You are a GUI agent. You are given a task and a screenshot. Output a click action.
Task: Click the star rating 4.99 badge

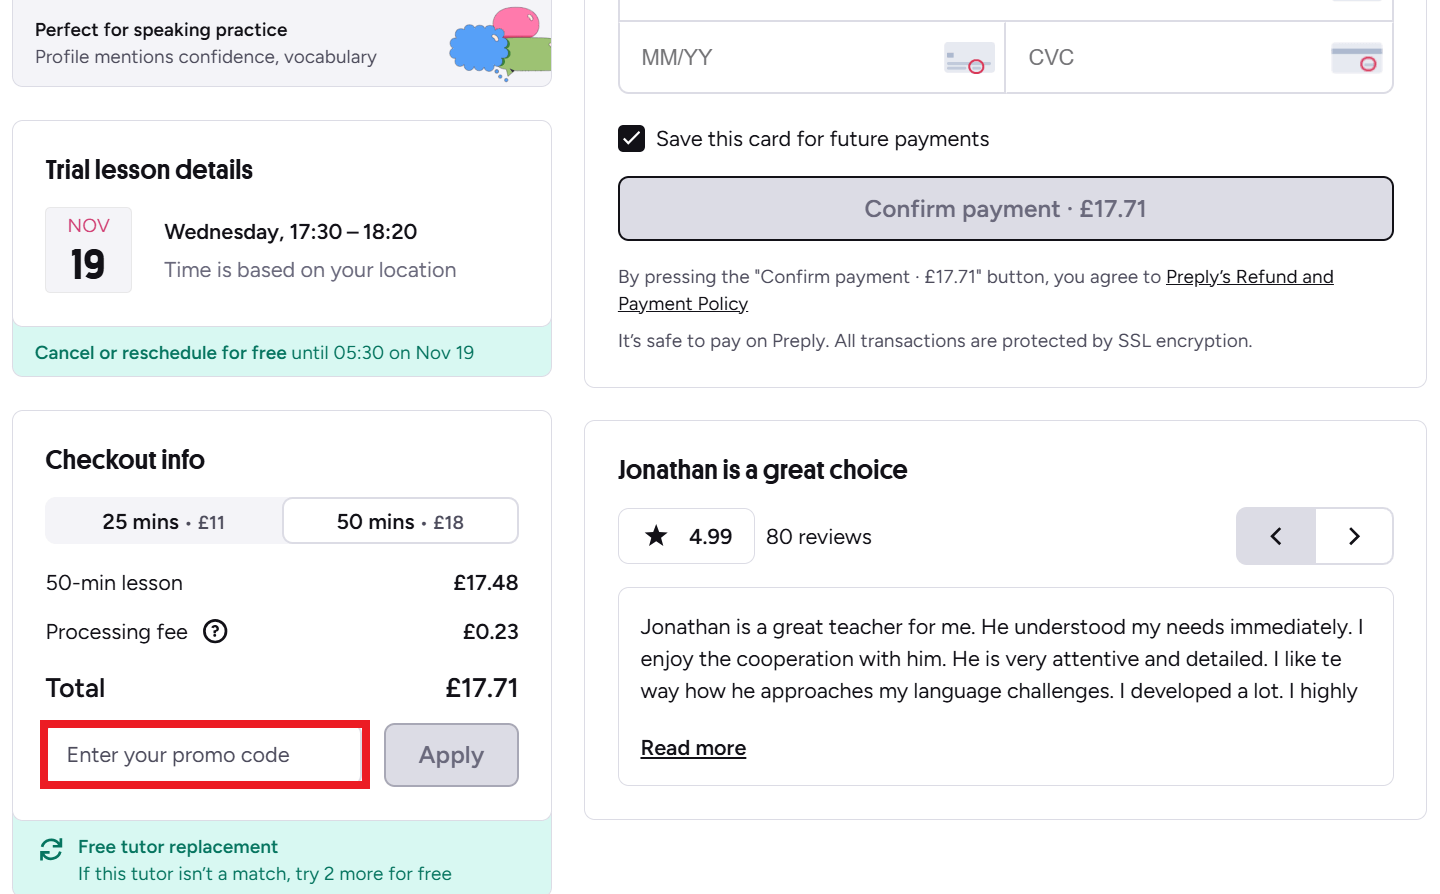point(686,537)
